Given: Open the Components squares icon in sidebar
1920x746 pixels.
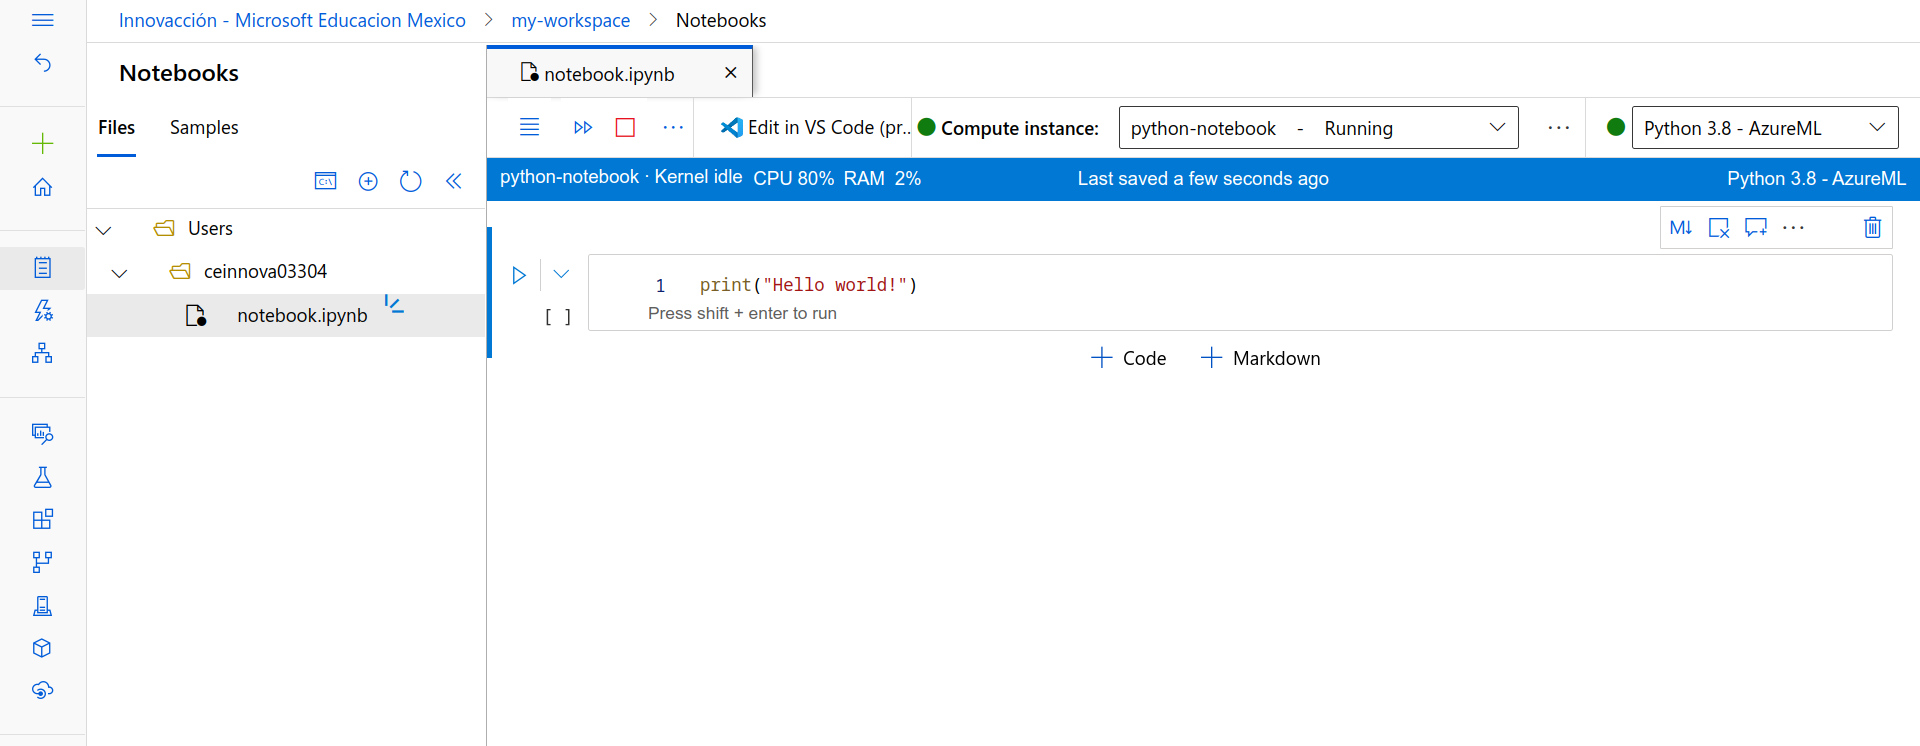Looking at the screenshot, I should 43,519.
